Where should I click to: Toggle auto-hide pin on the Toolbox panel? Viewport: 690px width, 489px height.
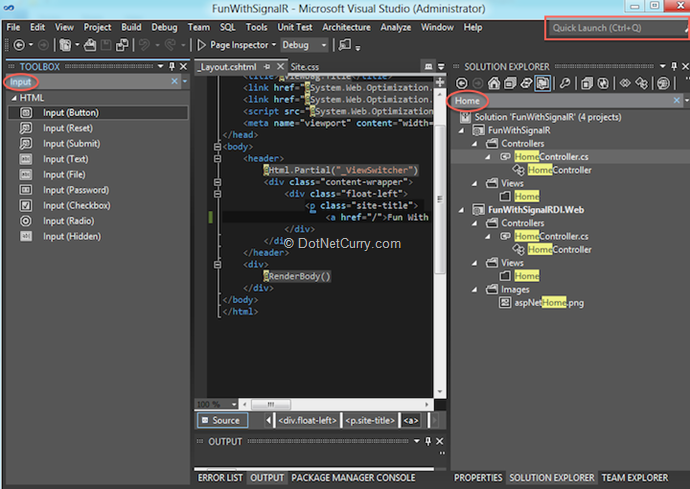172,66
